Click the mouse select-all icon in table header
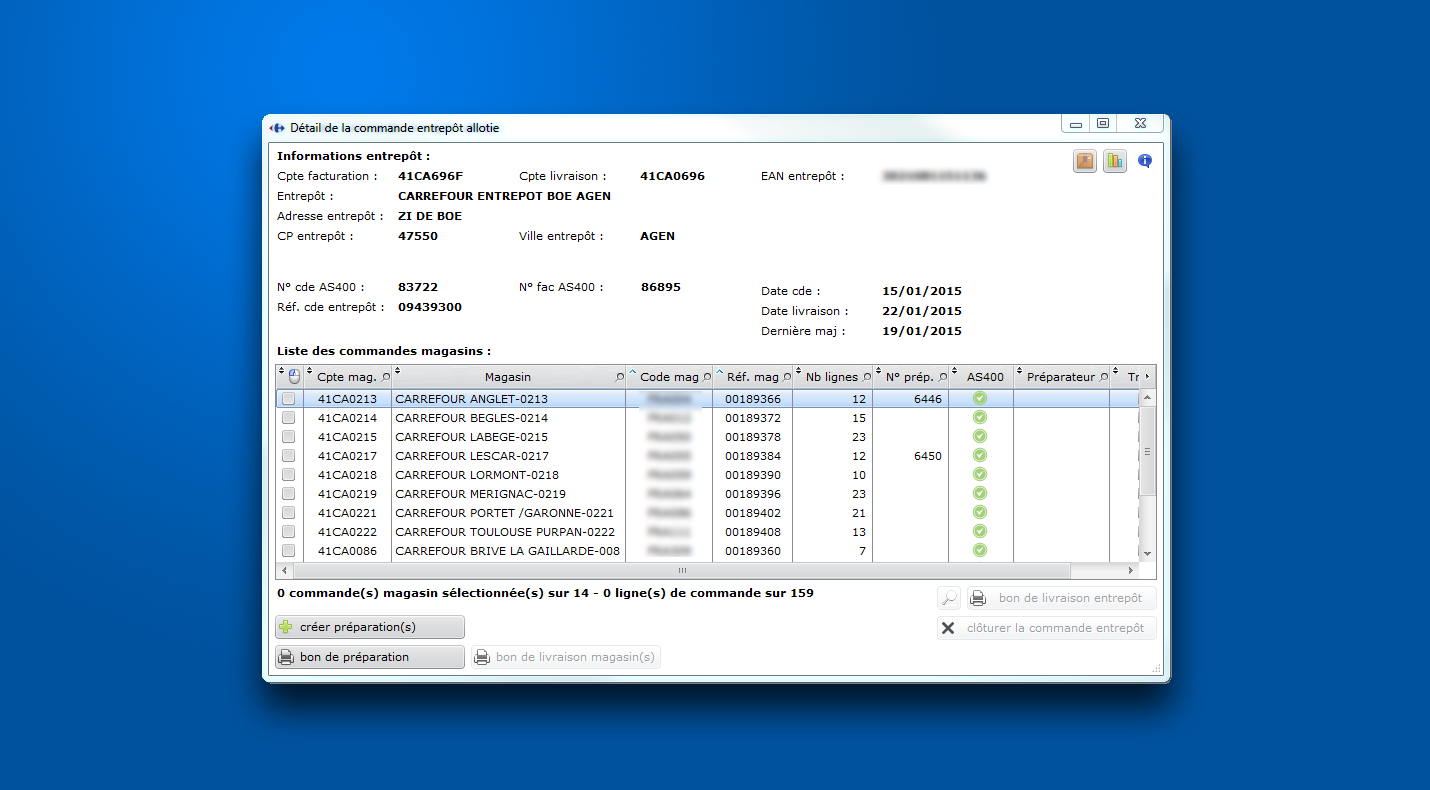1430x790 pixels. pyautogui.click(x=294, y=377)
